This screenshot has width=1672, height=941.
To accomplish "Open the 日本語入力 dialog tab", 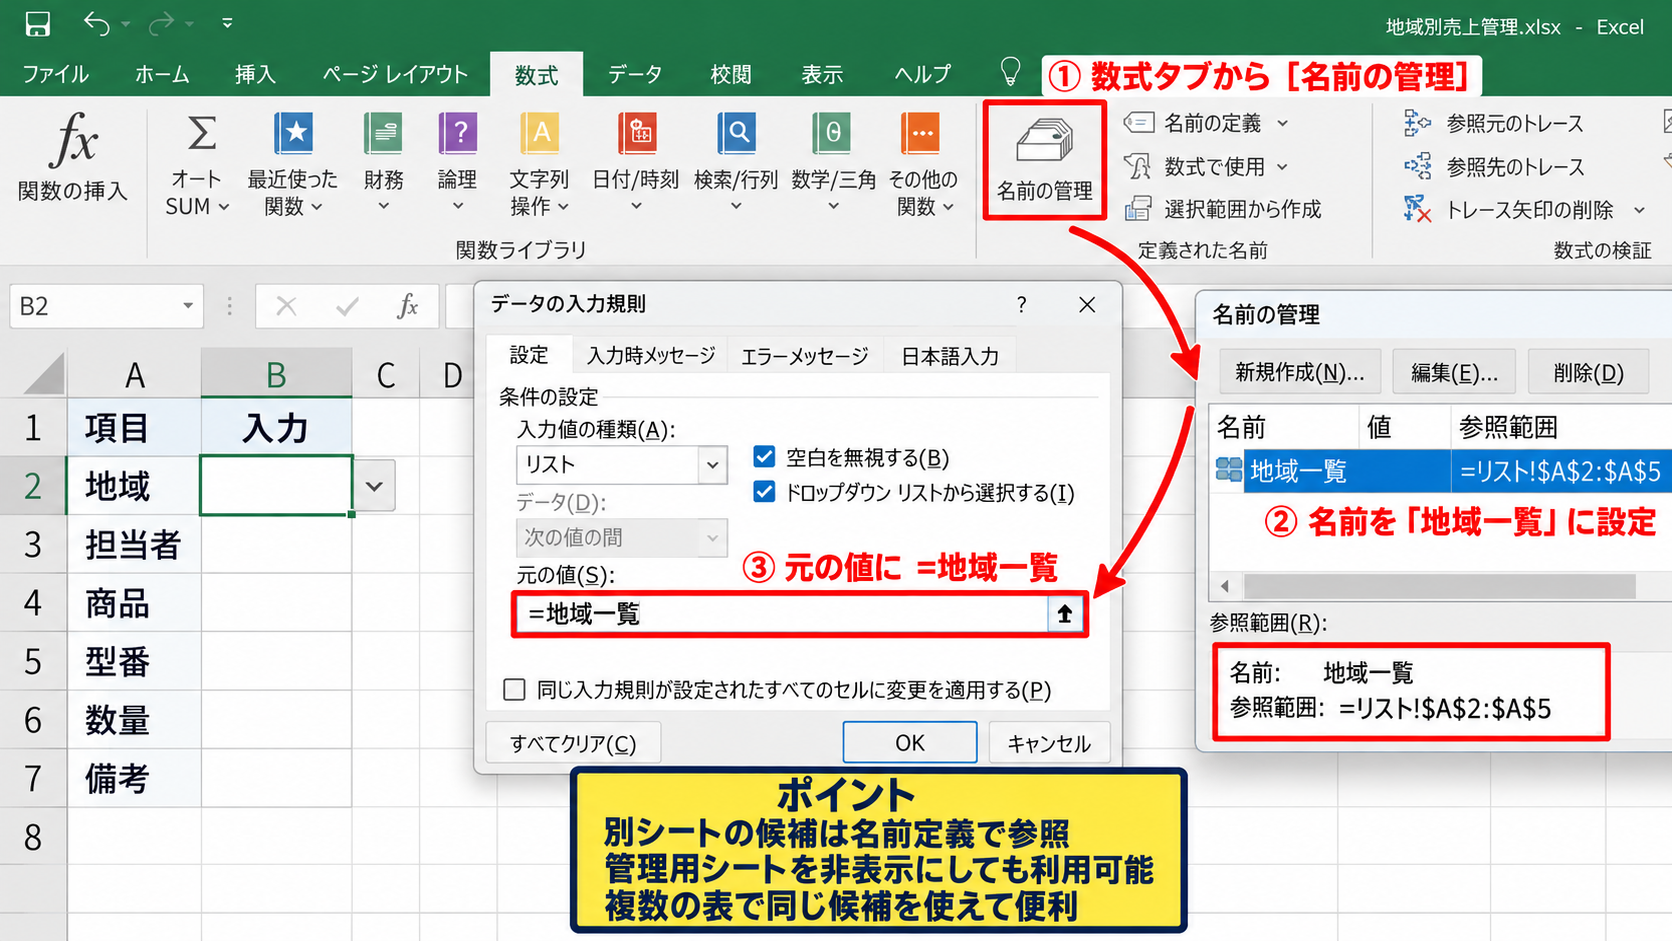I will (950, 356).
